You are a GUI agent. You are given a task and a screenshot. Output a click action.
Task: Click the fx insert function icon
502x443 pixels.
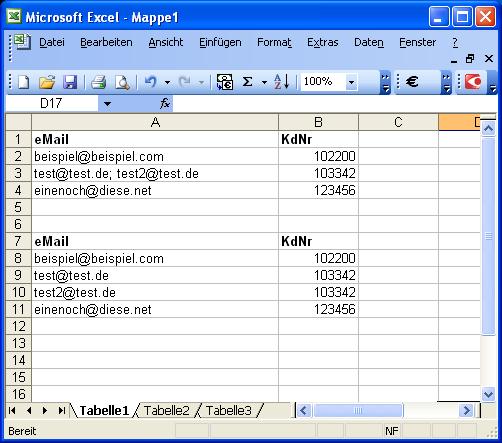click(165, 103)
